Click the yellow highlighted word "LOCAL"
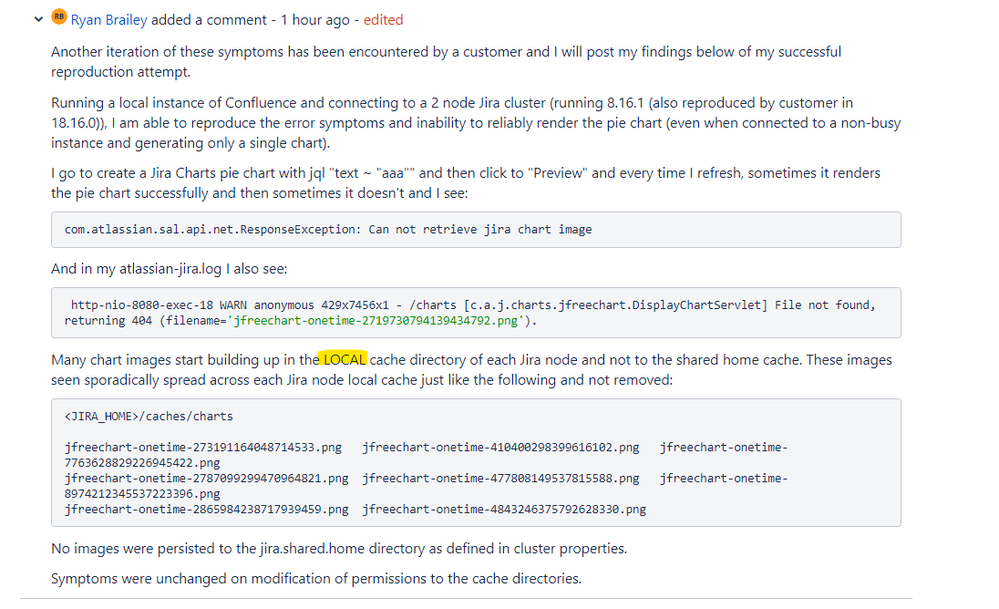Screen dimensions: 999x609 coord(344,360)
